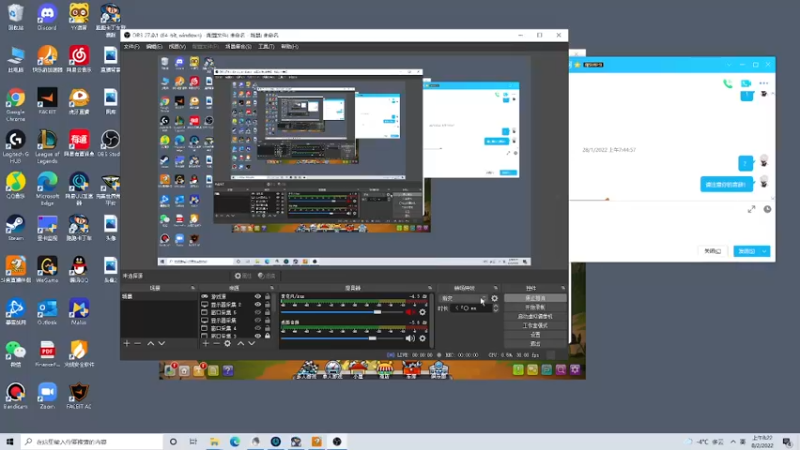
Task: Click the Start Recording button
Action: click(x=535, y=307)
